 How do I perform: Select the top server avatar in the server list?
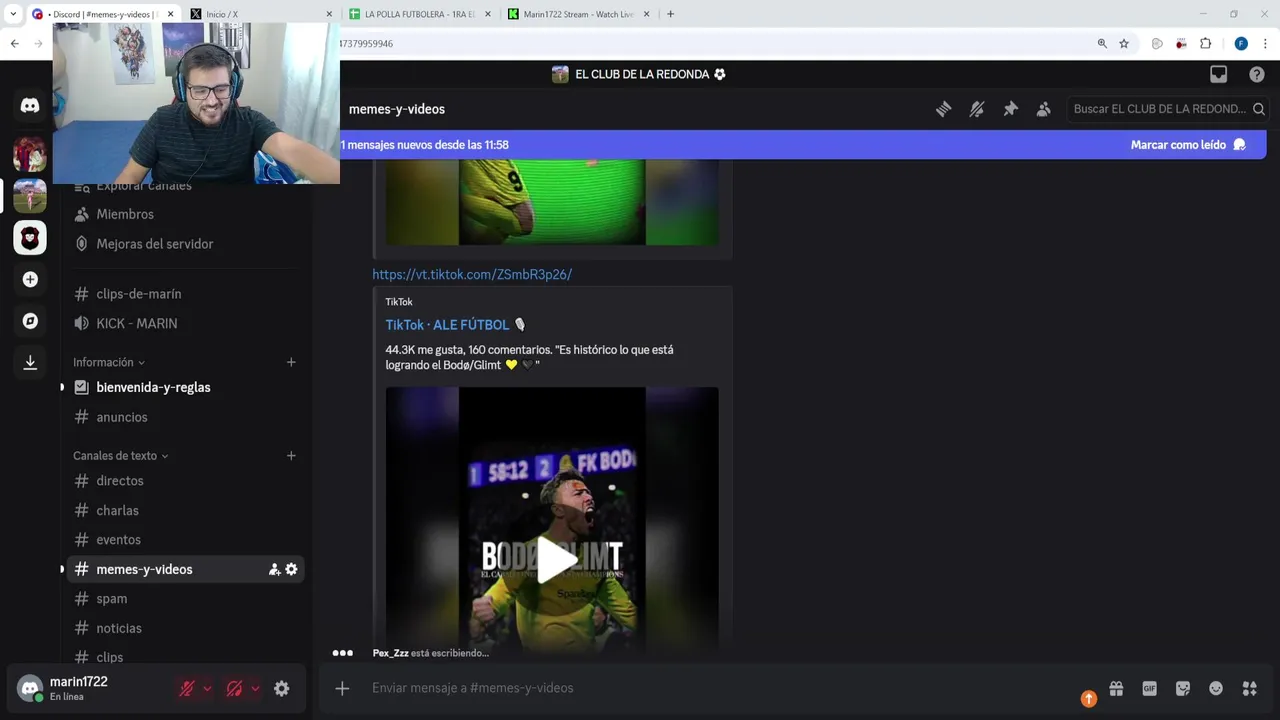tap(30, 154)
